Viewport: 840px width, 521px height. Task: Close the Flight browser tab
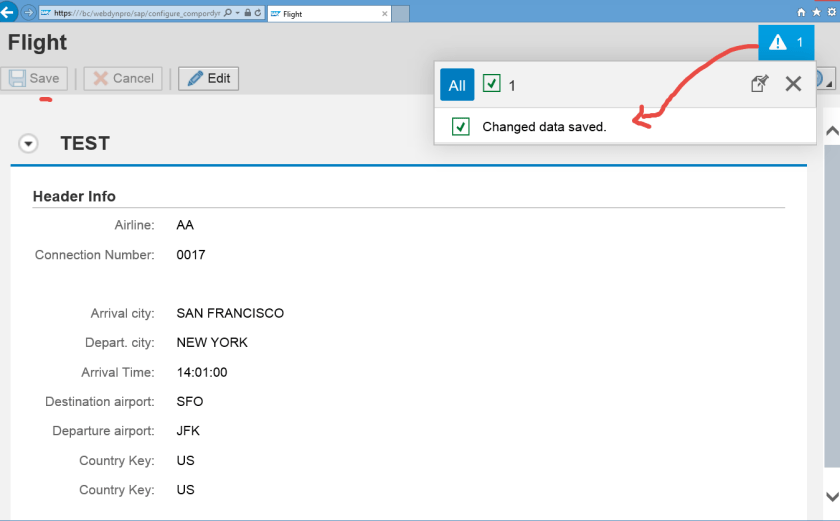coord(384,14)
